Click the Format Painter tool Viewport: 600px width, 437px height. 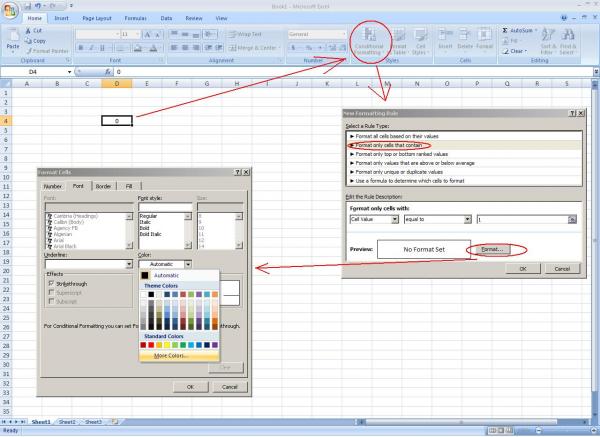tap(50, 50)
